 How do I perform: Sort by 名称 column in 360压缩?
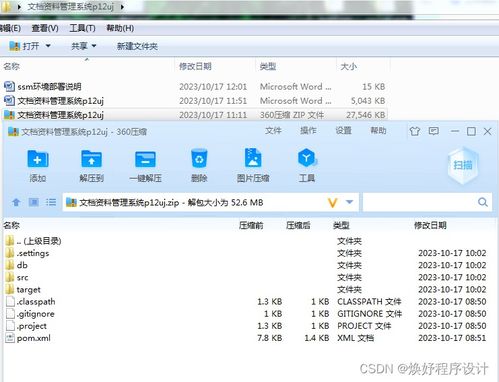click(x=12, y=225)
